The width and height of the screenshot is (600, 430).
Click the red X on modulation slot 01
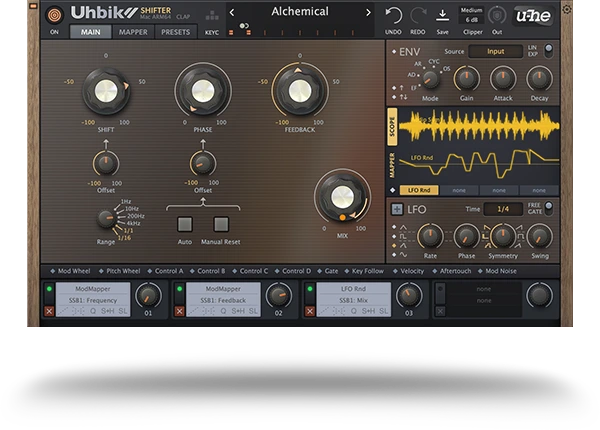point(49,311)
